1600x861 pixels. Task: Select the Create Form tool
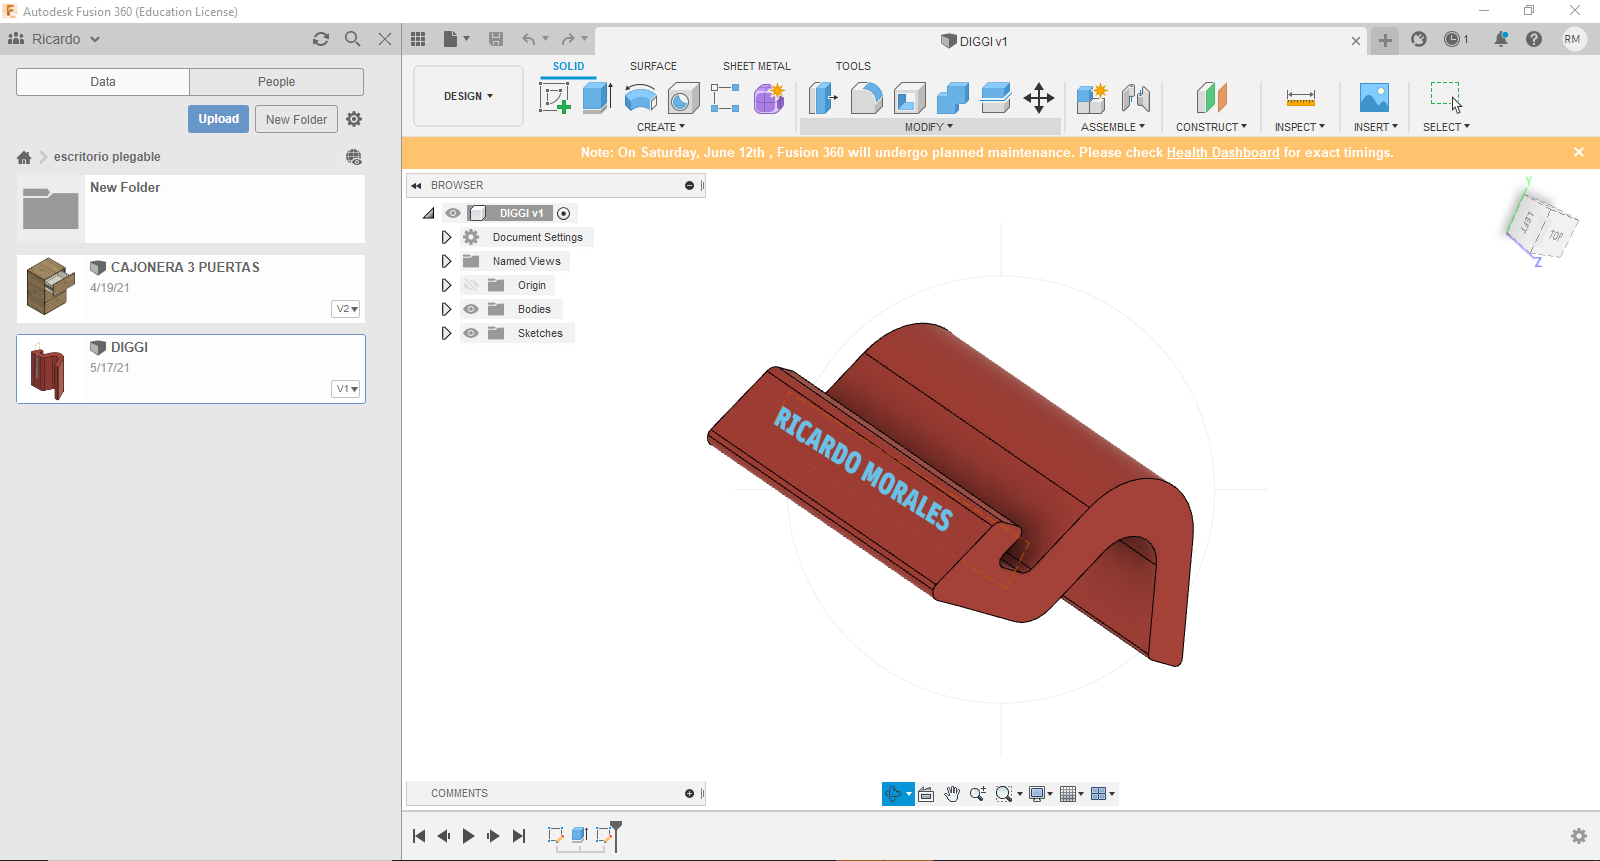(x=769, y=98)
